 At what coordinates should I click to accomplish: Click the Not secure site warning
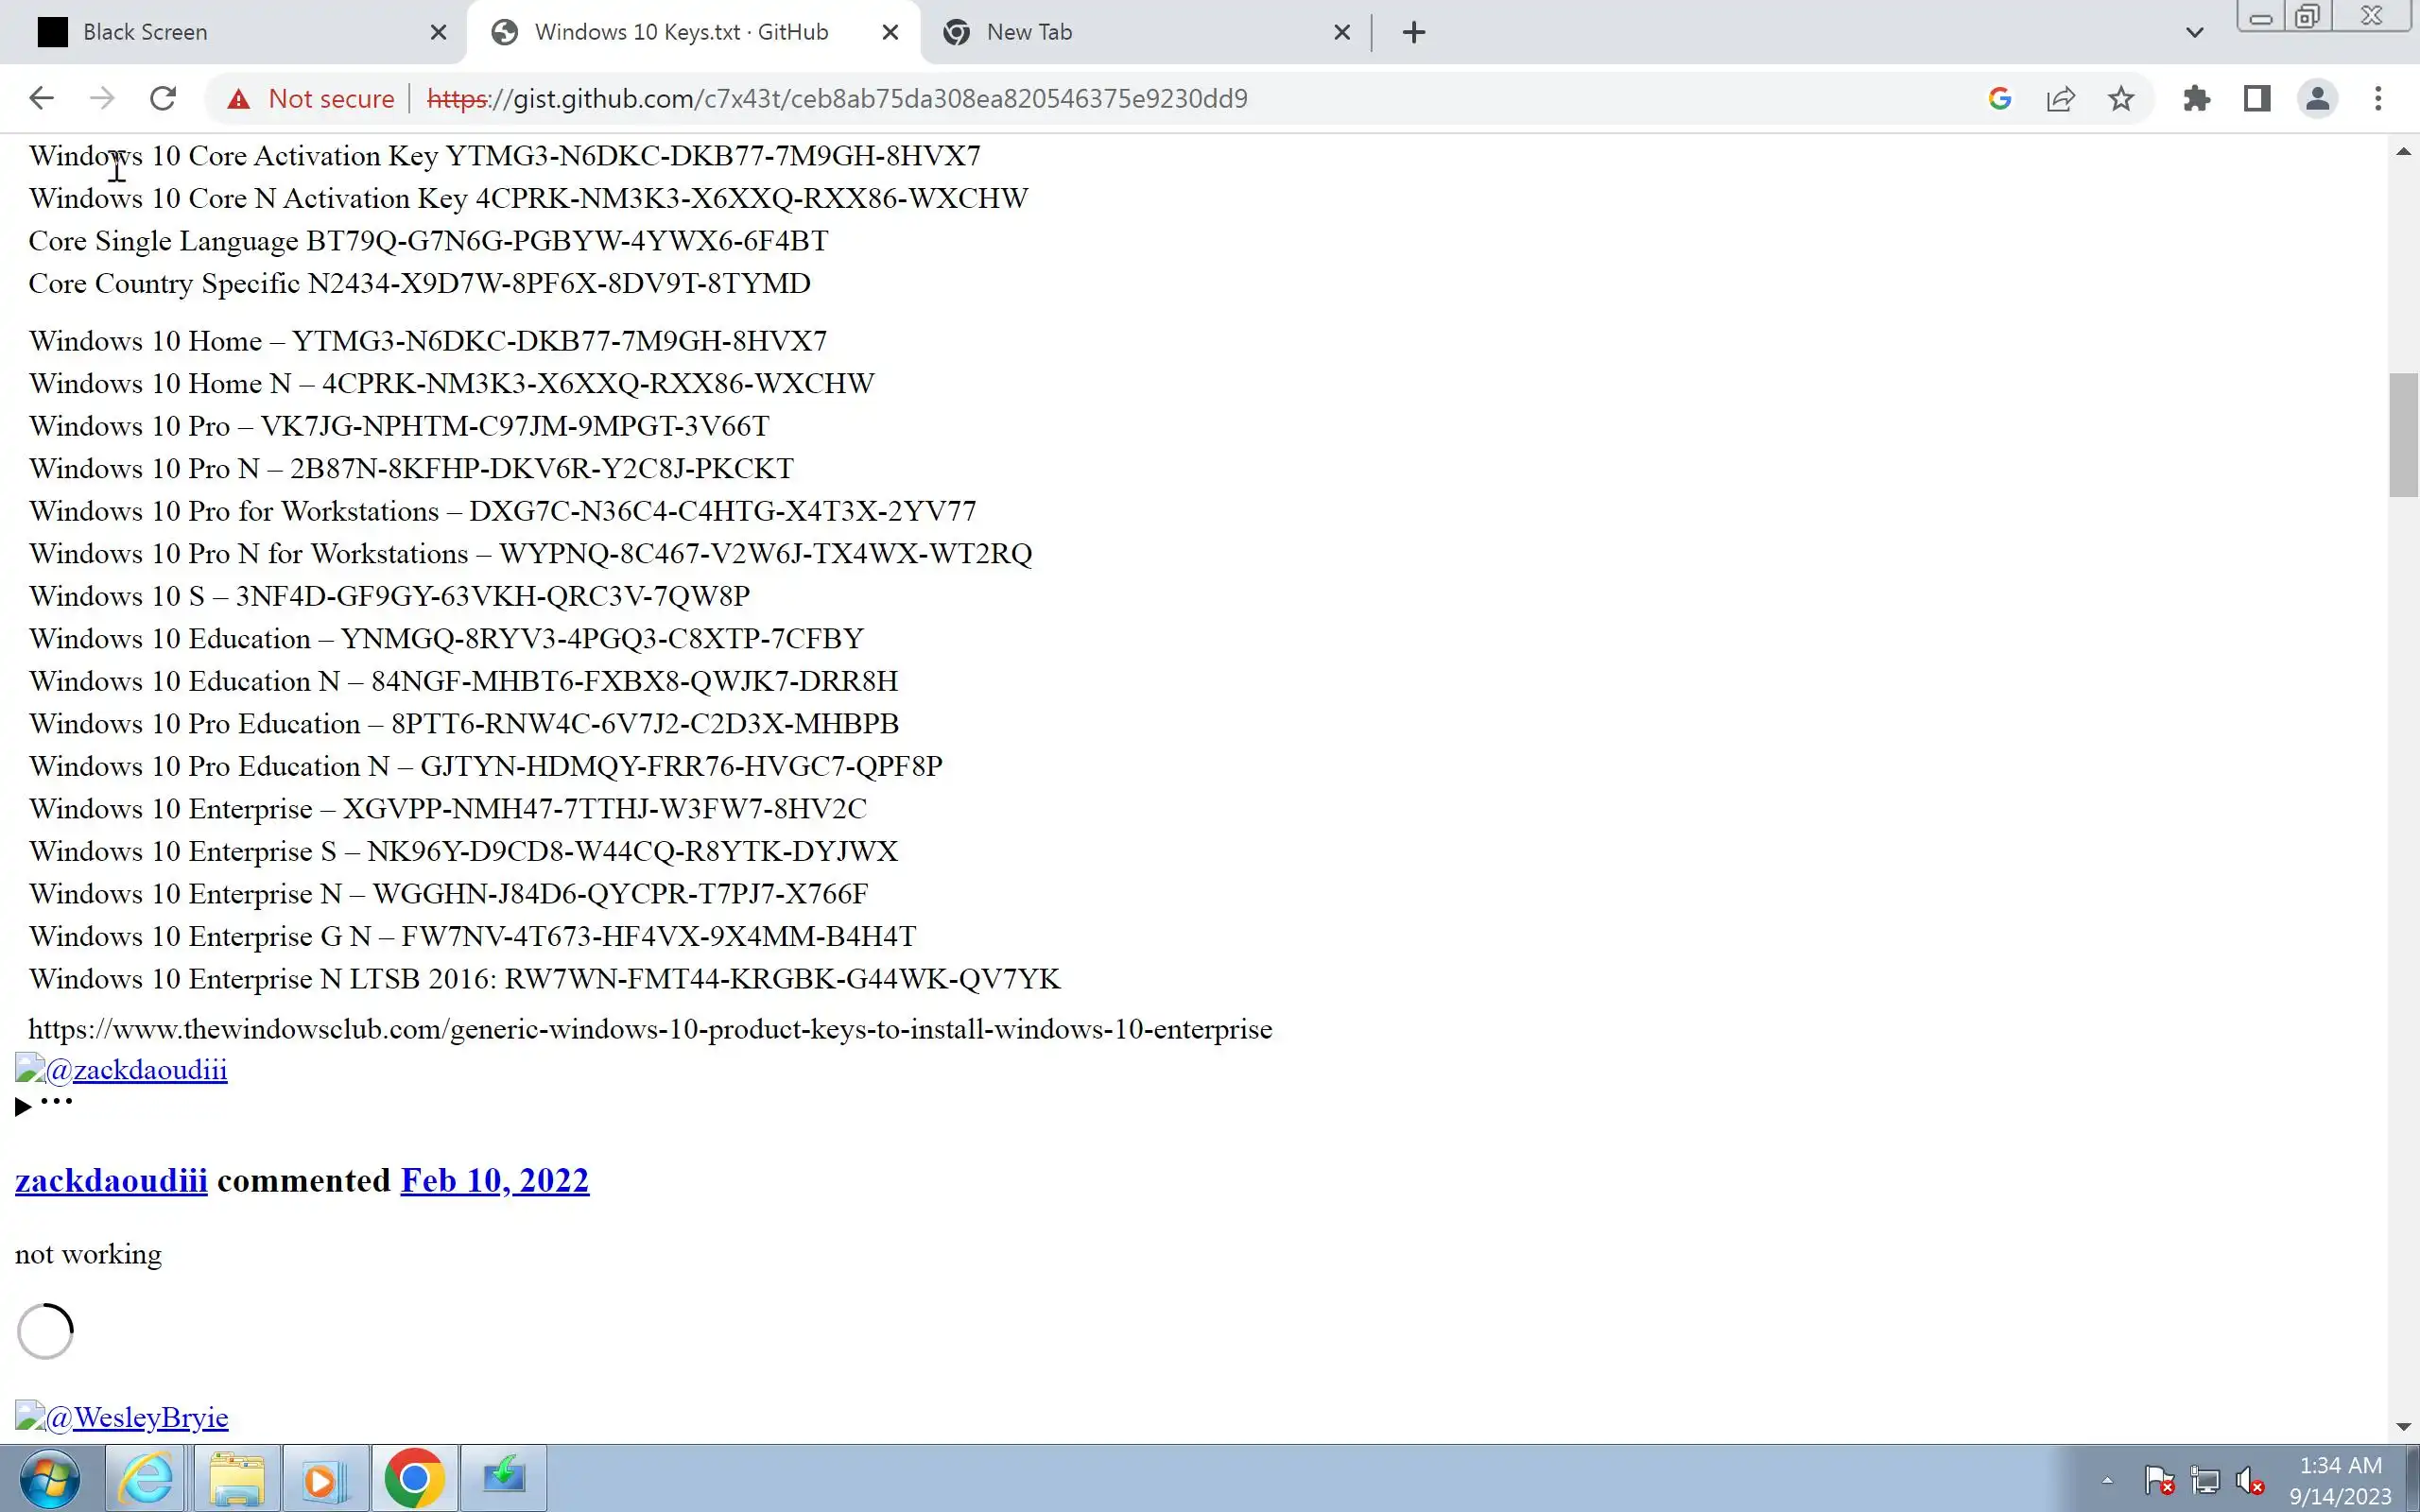point(311,98)
